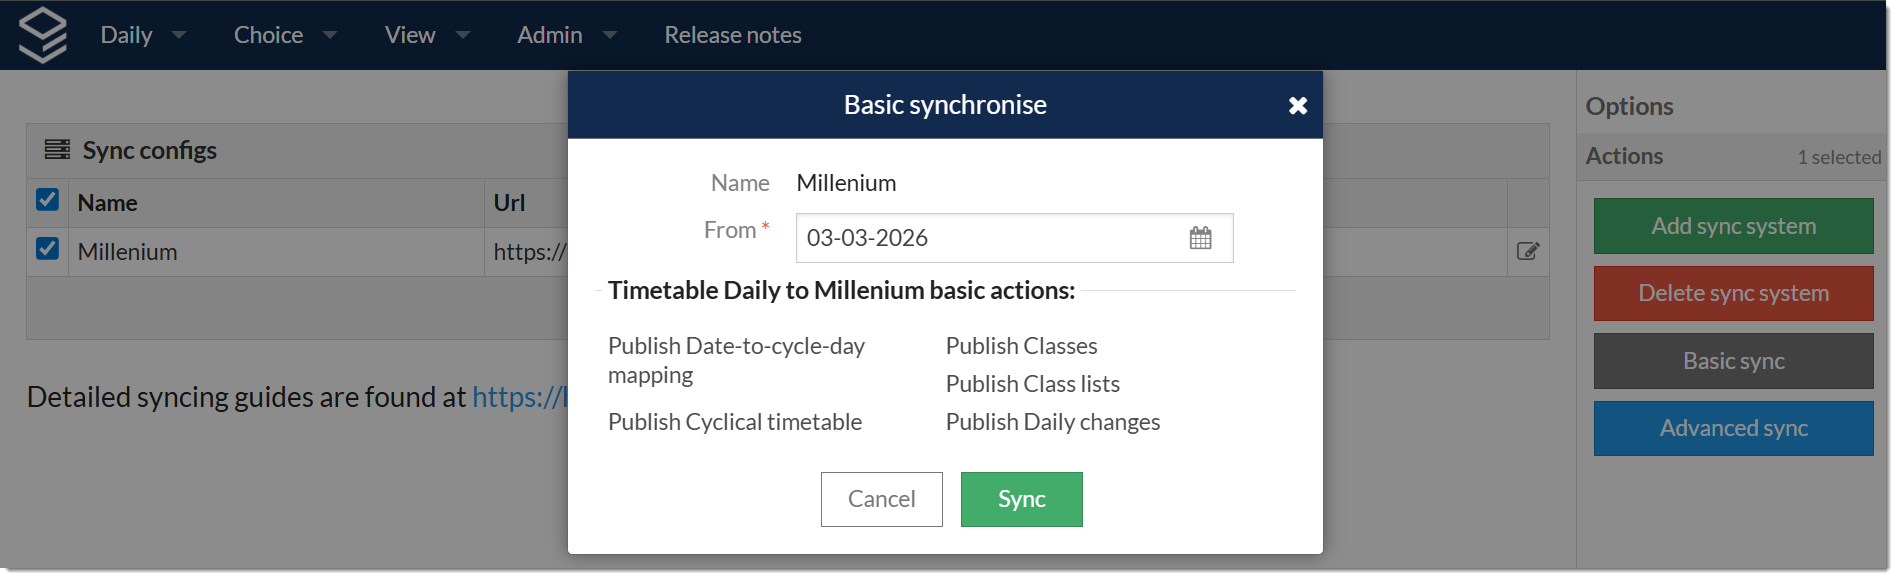Click the Millenium name cell

point(276,252)
